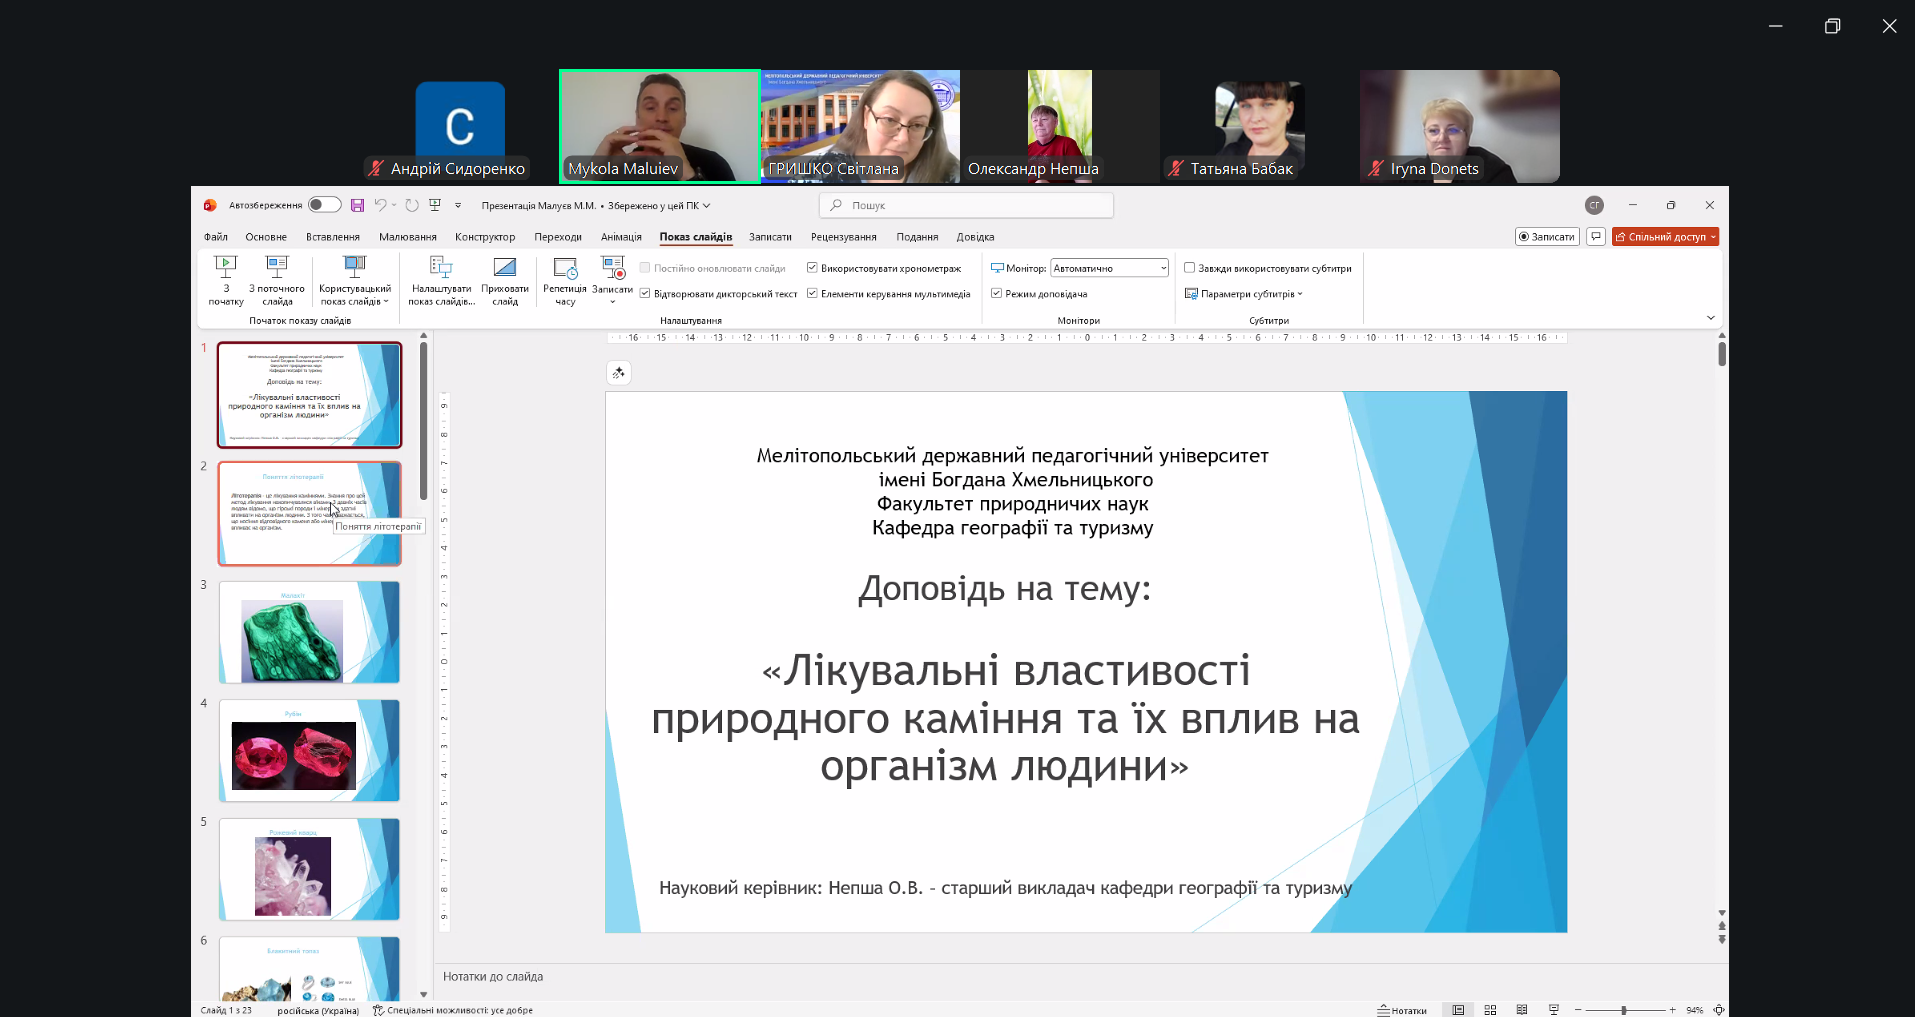
Task: Click Приховати слайд icon
Action: click(x=505, y=267)
